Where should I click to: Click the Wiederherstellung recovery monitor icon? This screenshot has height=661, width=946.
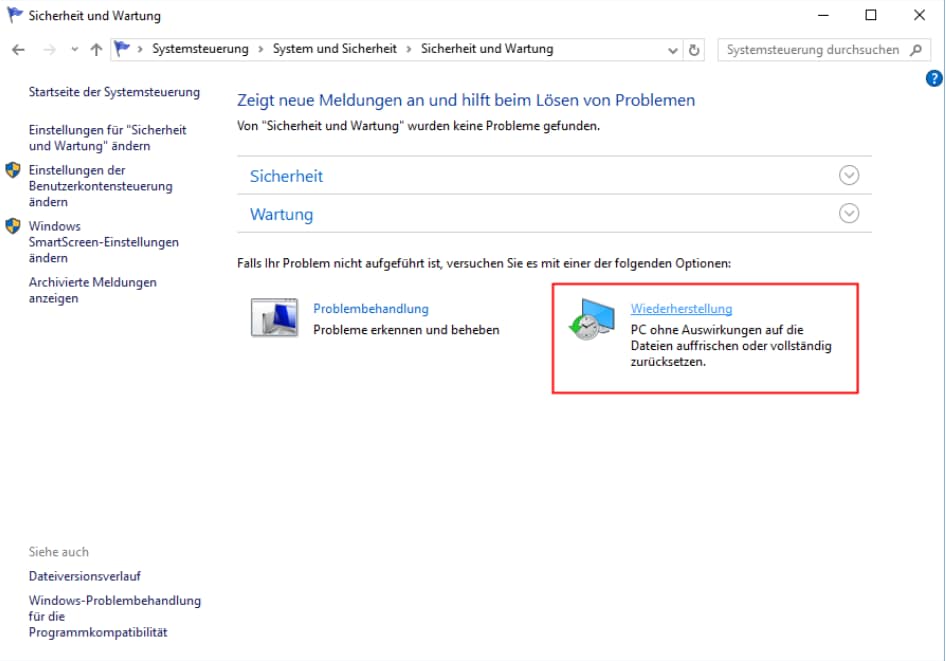[x=591, y=321]
